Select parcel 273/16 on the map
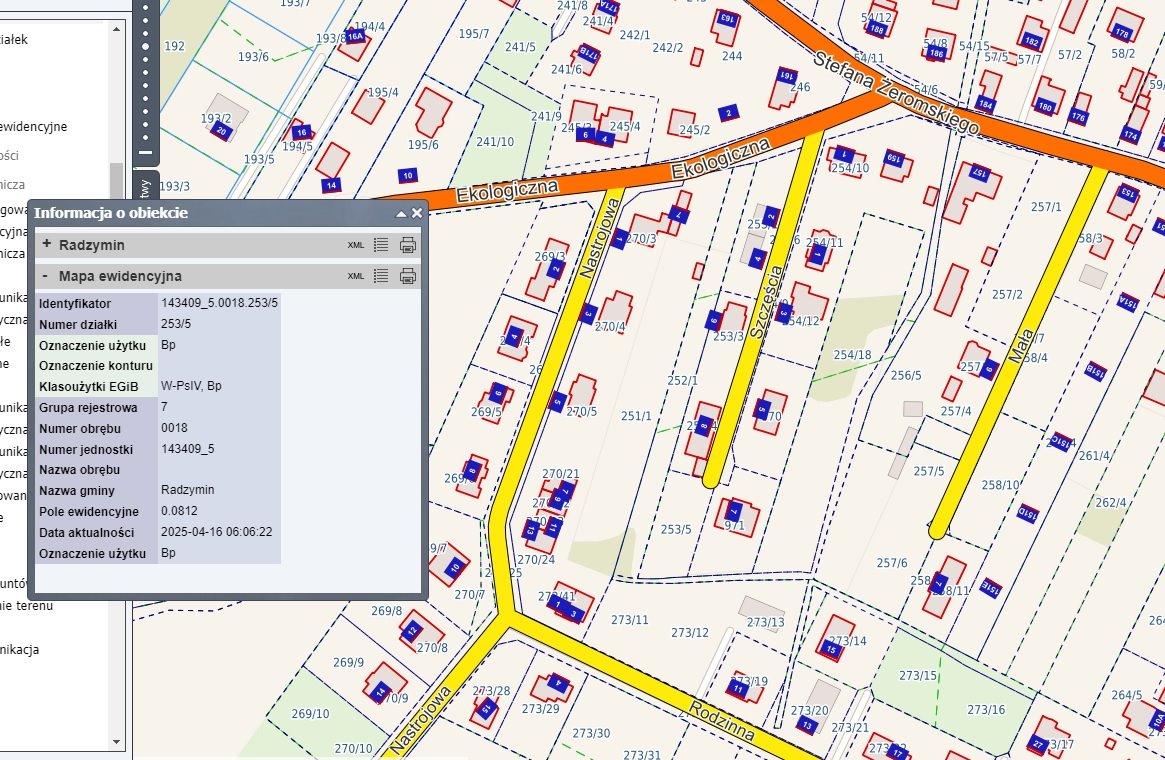Image resolution: width=1165 pixels, height=760 pixels. [985, 709]
